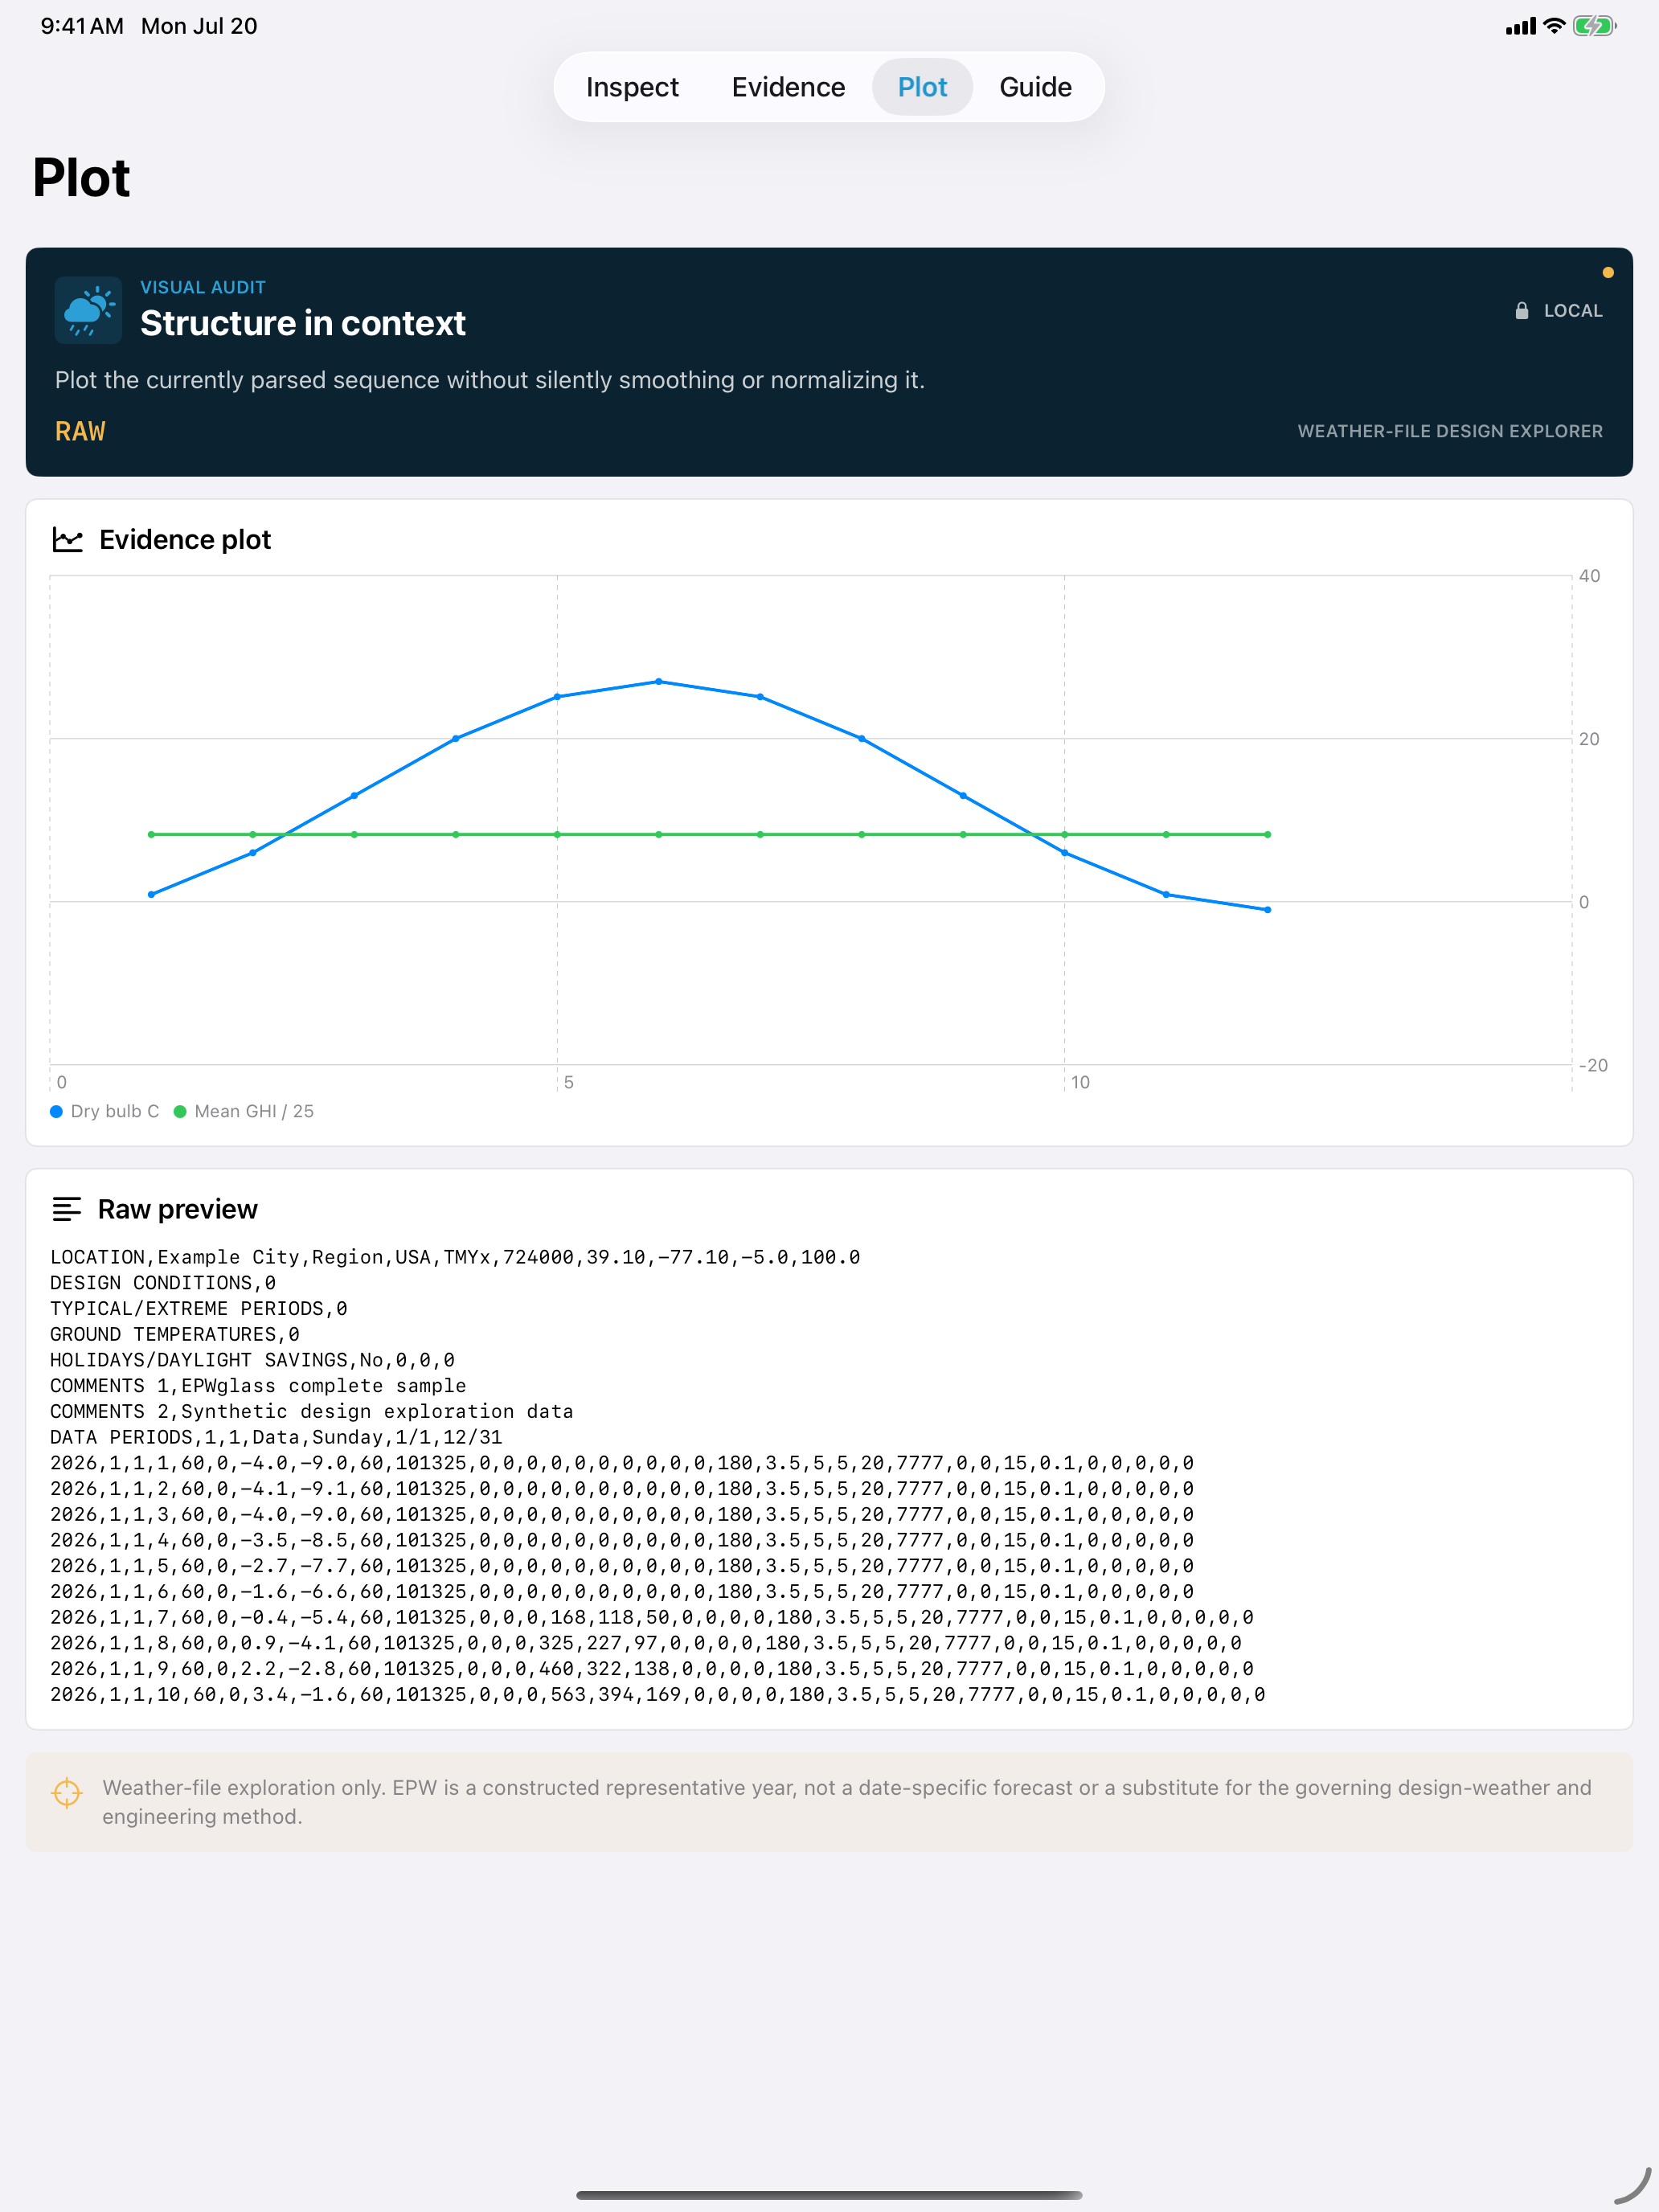Viewport: 1659px width, 2212px height.
Task: Click the LOCATION,Example City line
Action: click(455, 1258)
